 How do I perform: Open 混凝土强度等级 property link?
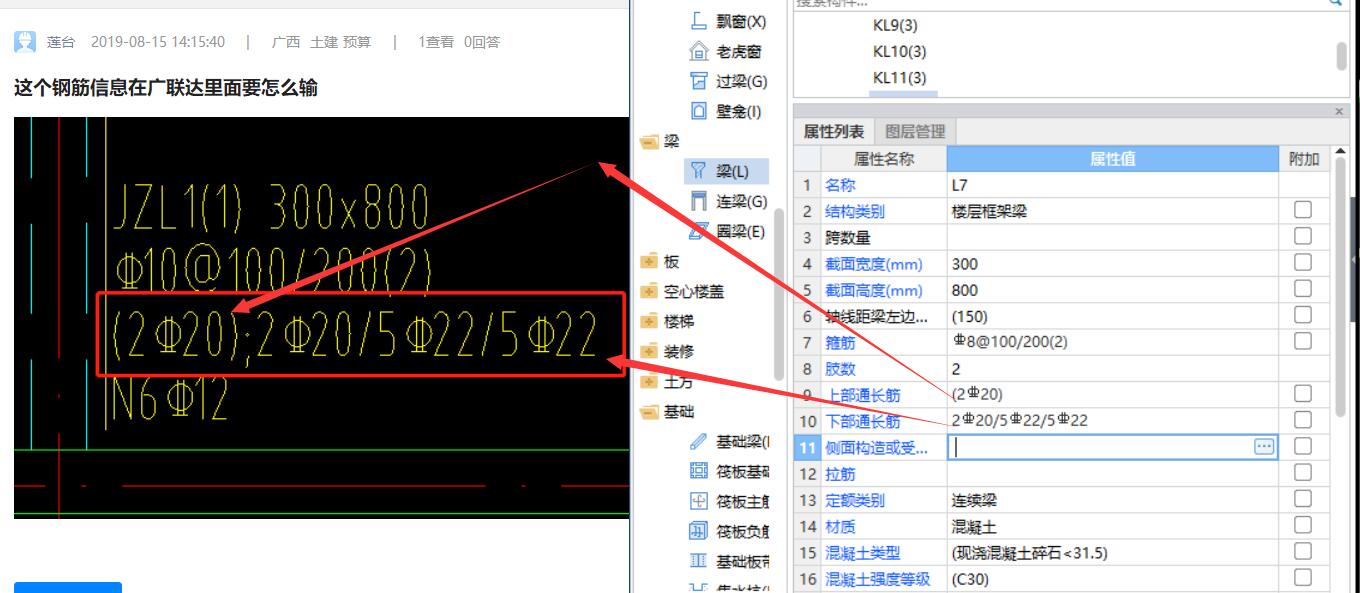(x=878, y=578)
